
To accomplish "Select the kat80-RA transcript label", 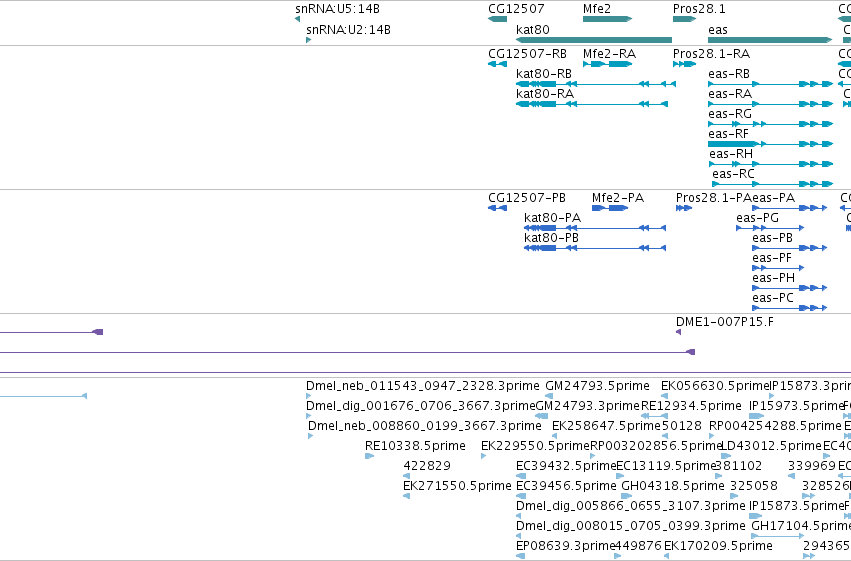I will pyautogui.click(x=545, y=93).
